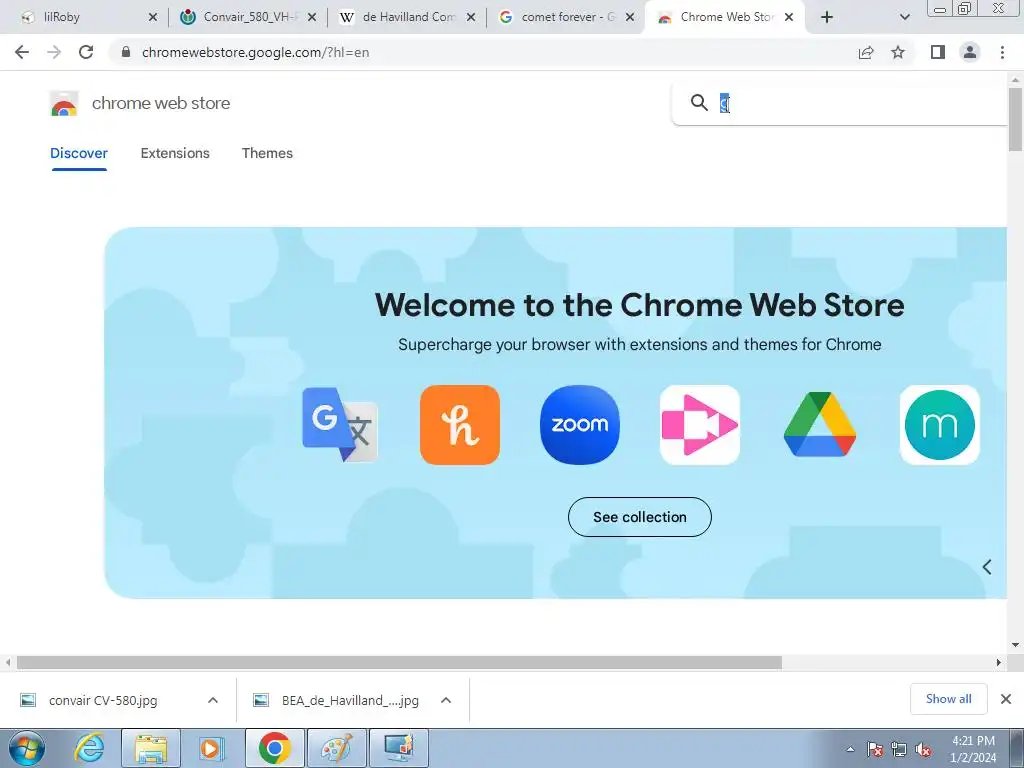1024x768 pixels.
Task: Click the vertical scrollbar down arrow
Action: pos(1015,645)
